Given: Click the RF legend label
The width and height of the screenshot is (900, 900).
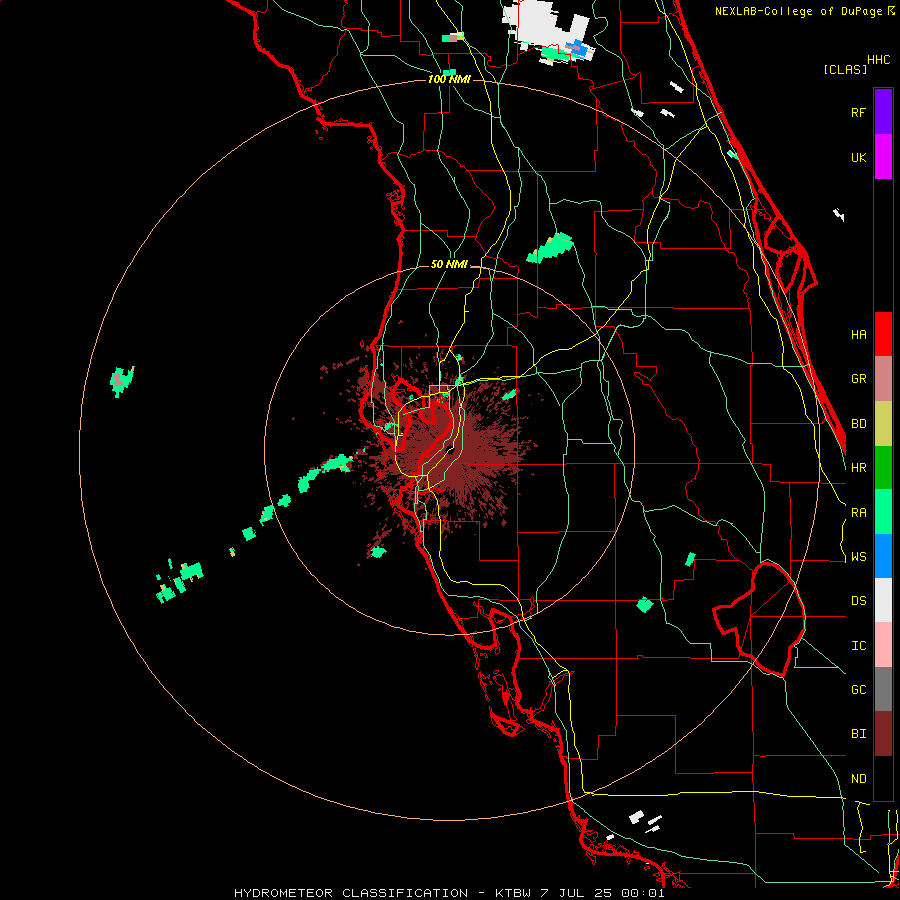Looking at the screenshot, I should (858, 112).
